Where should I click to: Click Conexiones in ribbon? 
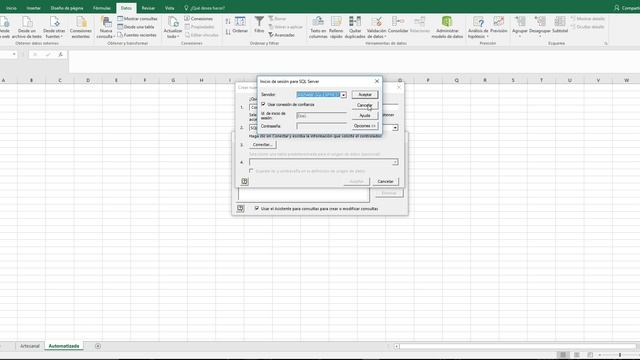(198, 19)
